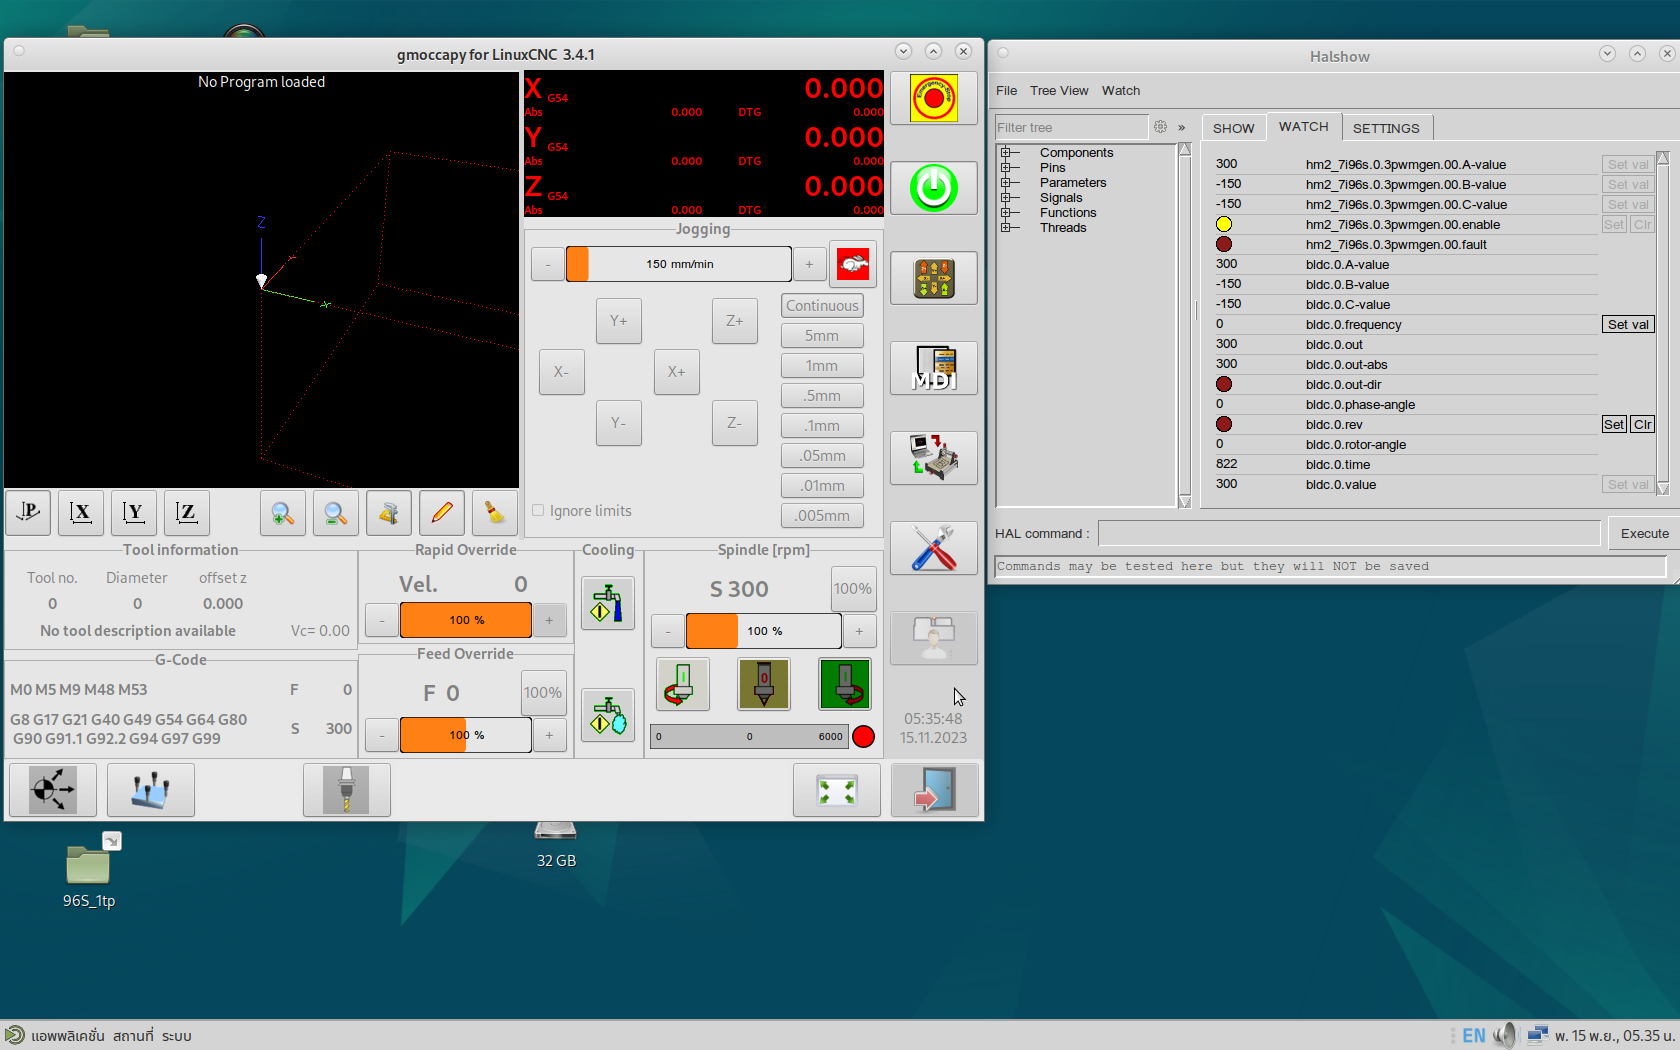Click the emergency stop button
The height and width of the screenshot is (1050, 1680).
(x=933, y=98)
